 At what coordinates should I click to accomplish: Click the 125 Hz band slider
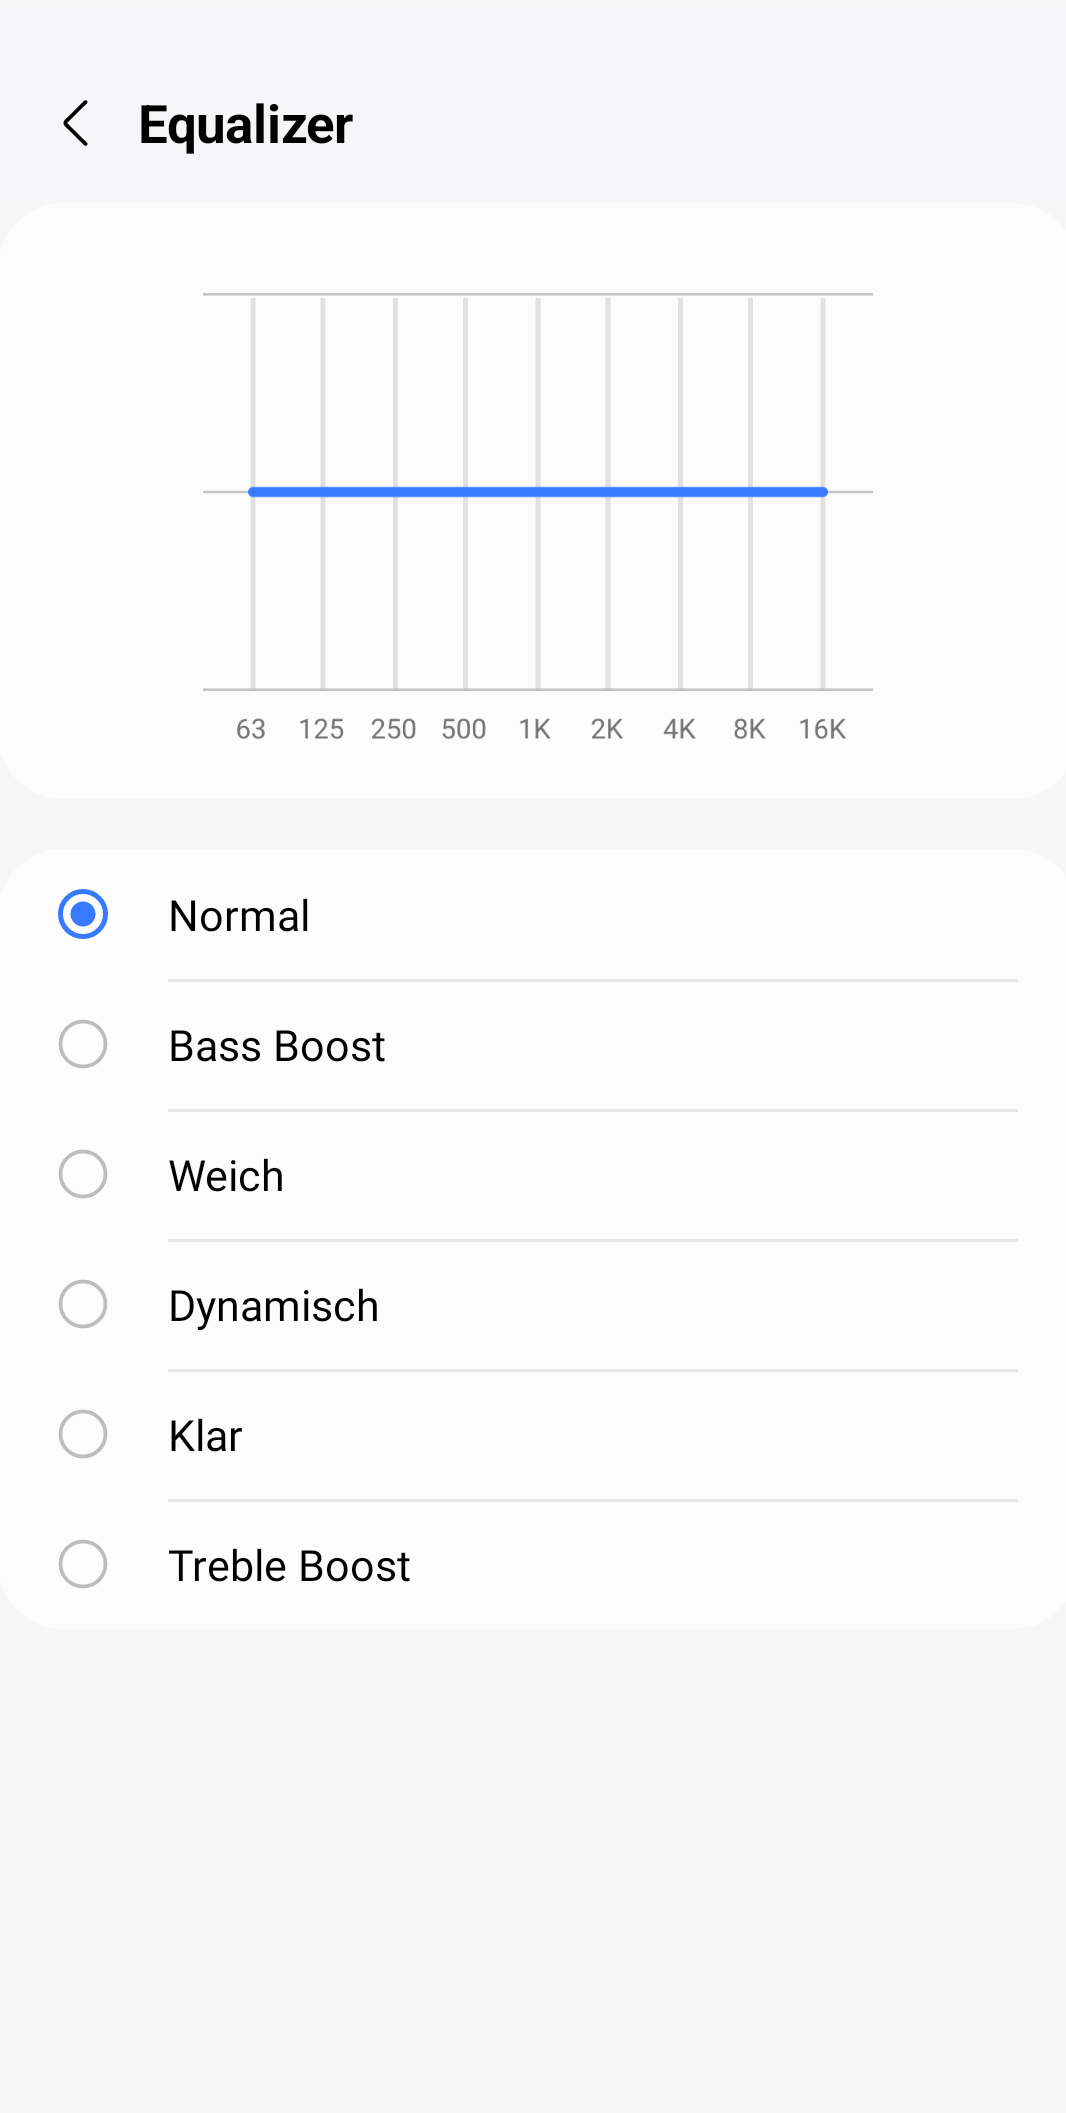tap(323, 492)
